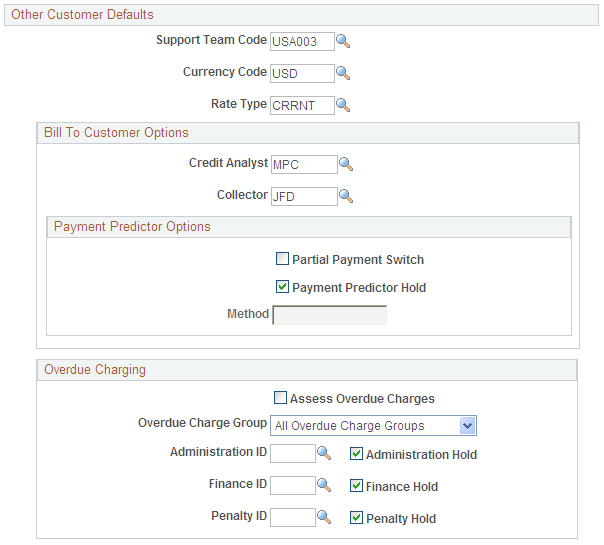Click the Collector field

304,196
